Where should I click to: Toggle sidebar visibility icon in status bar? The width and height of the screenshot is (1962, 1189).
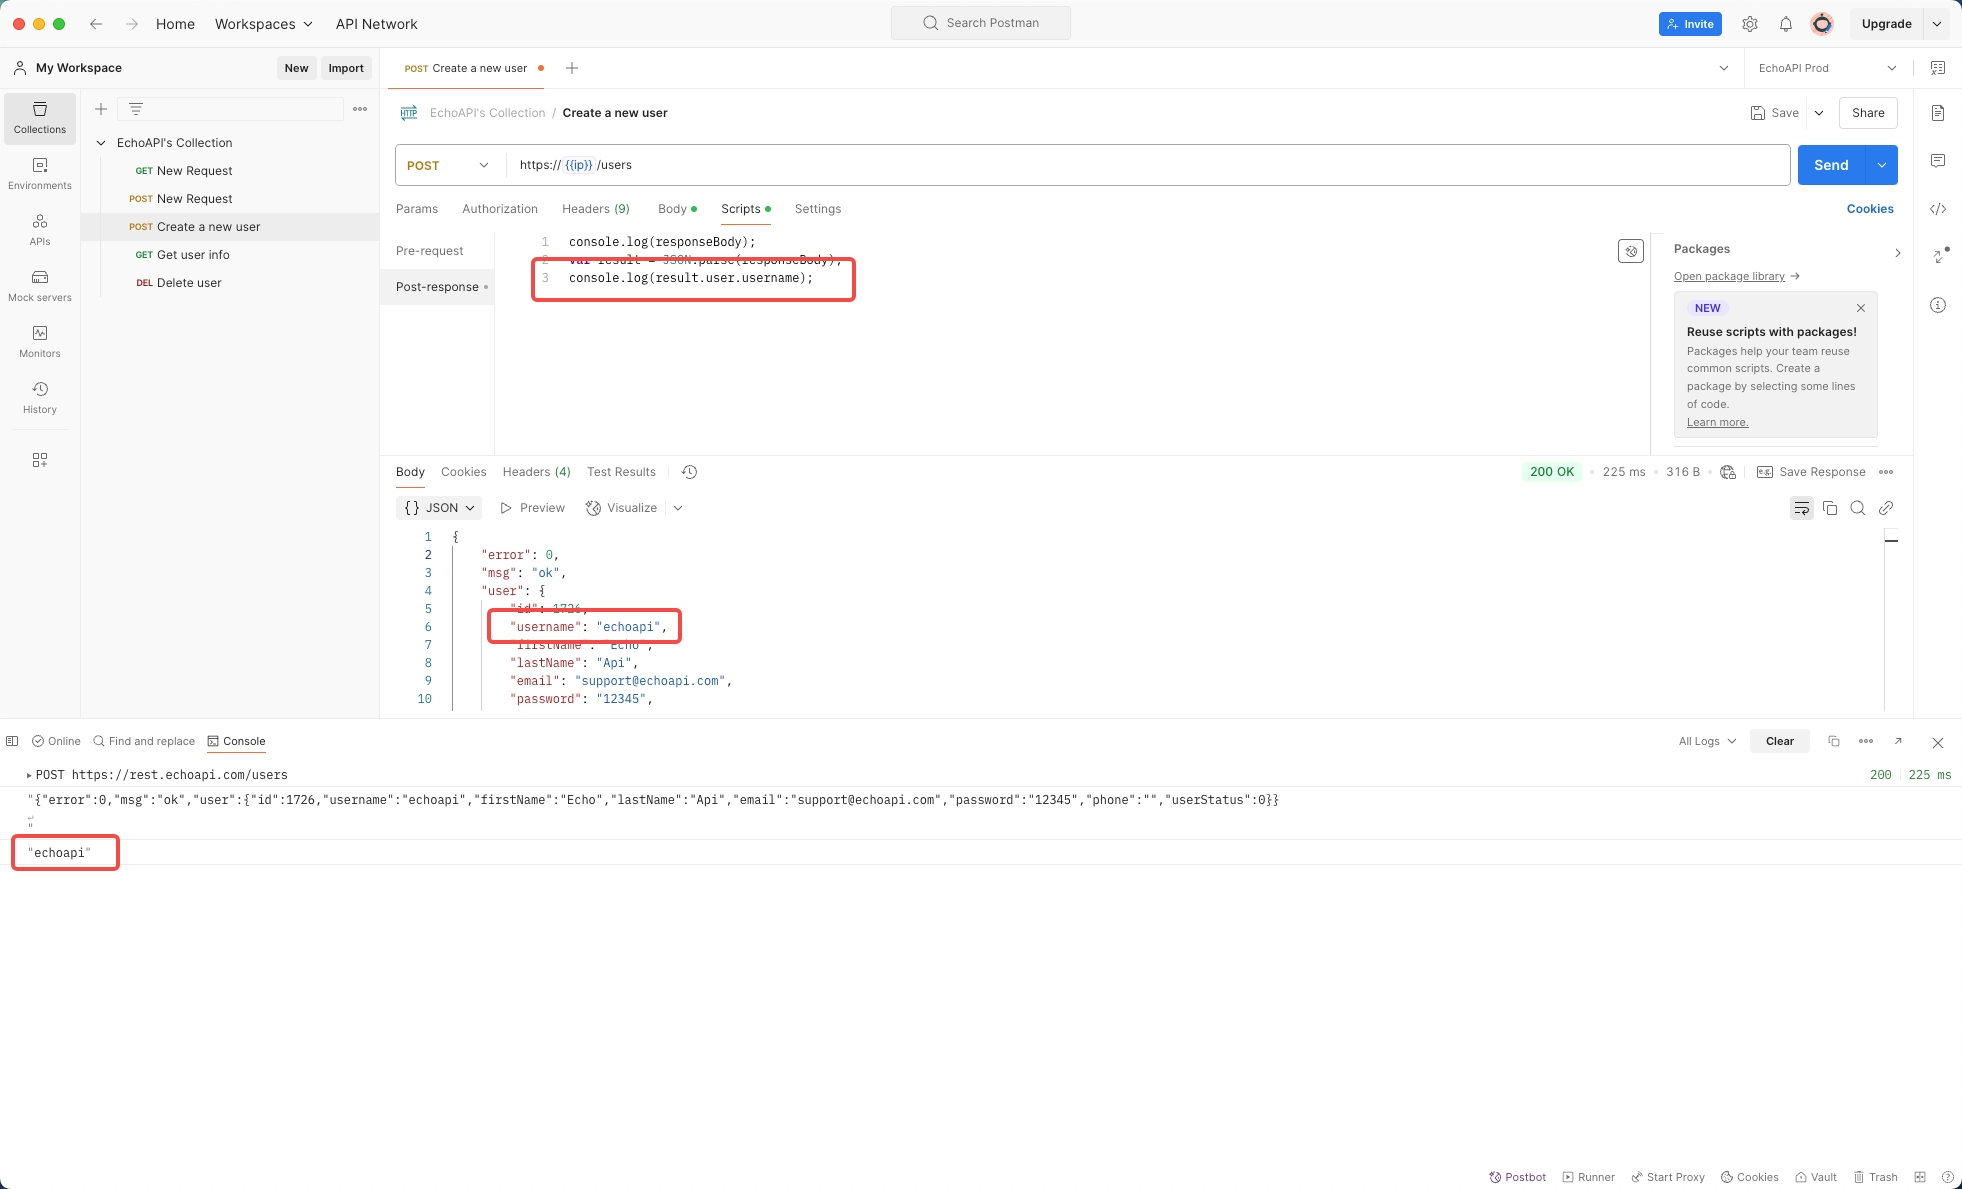pos(12,741)
